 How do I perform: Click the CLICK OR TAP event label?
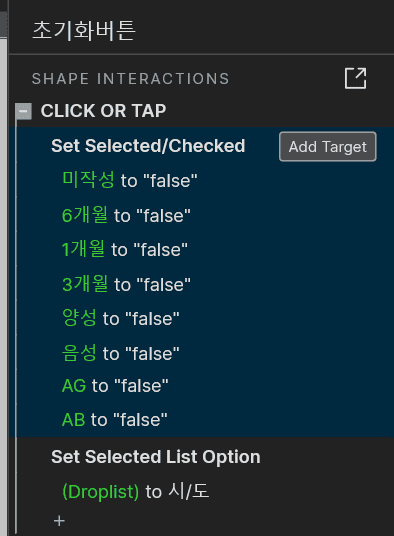tap(103, 111)
